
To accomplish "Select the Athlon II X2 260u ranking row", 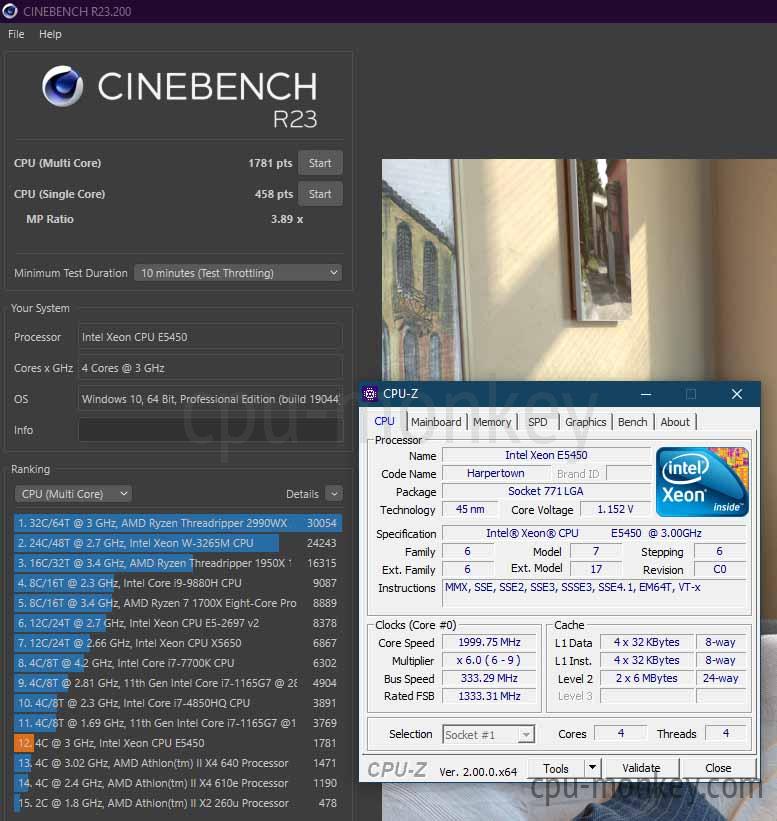I will tap(178, 803).
